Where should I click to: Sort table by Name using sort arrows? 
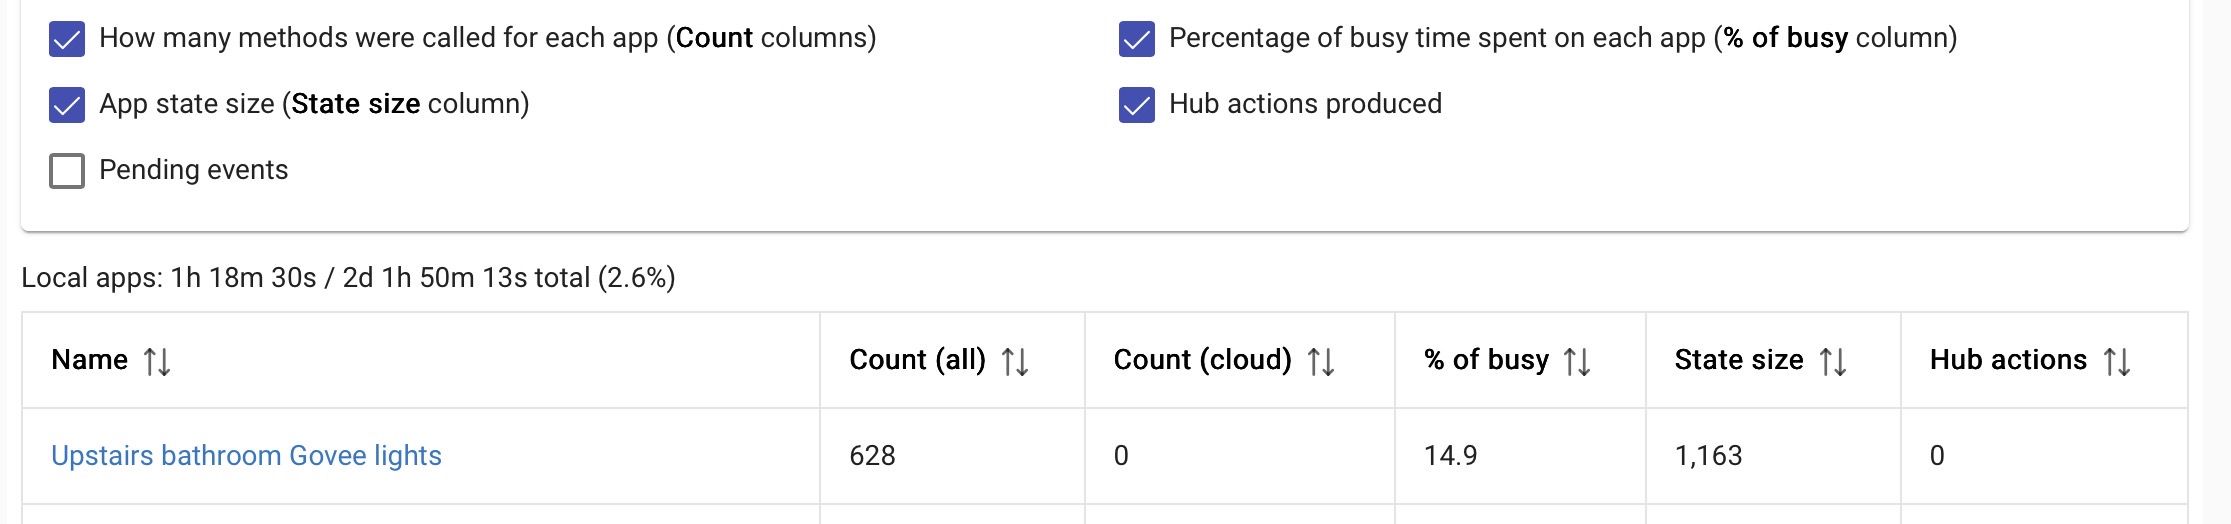[x=157, y=361]
